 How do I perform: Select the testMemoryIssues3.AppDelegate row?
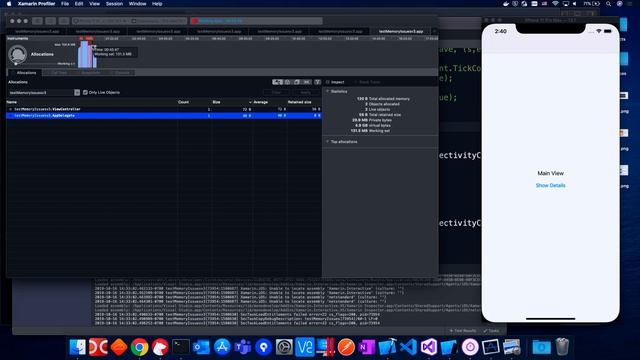coord(164,116)
